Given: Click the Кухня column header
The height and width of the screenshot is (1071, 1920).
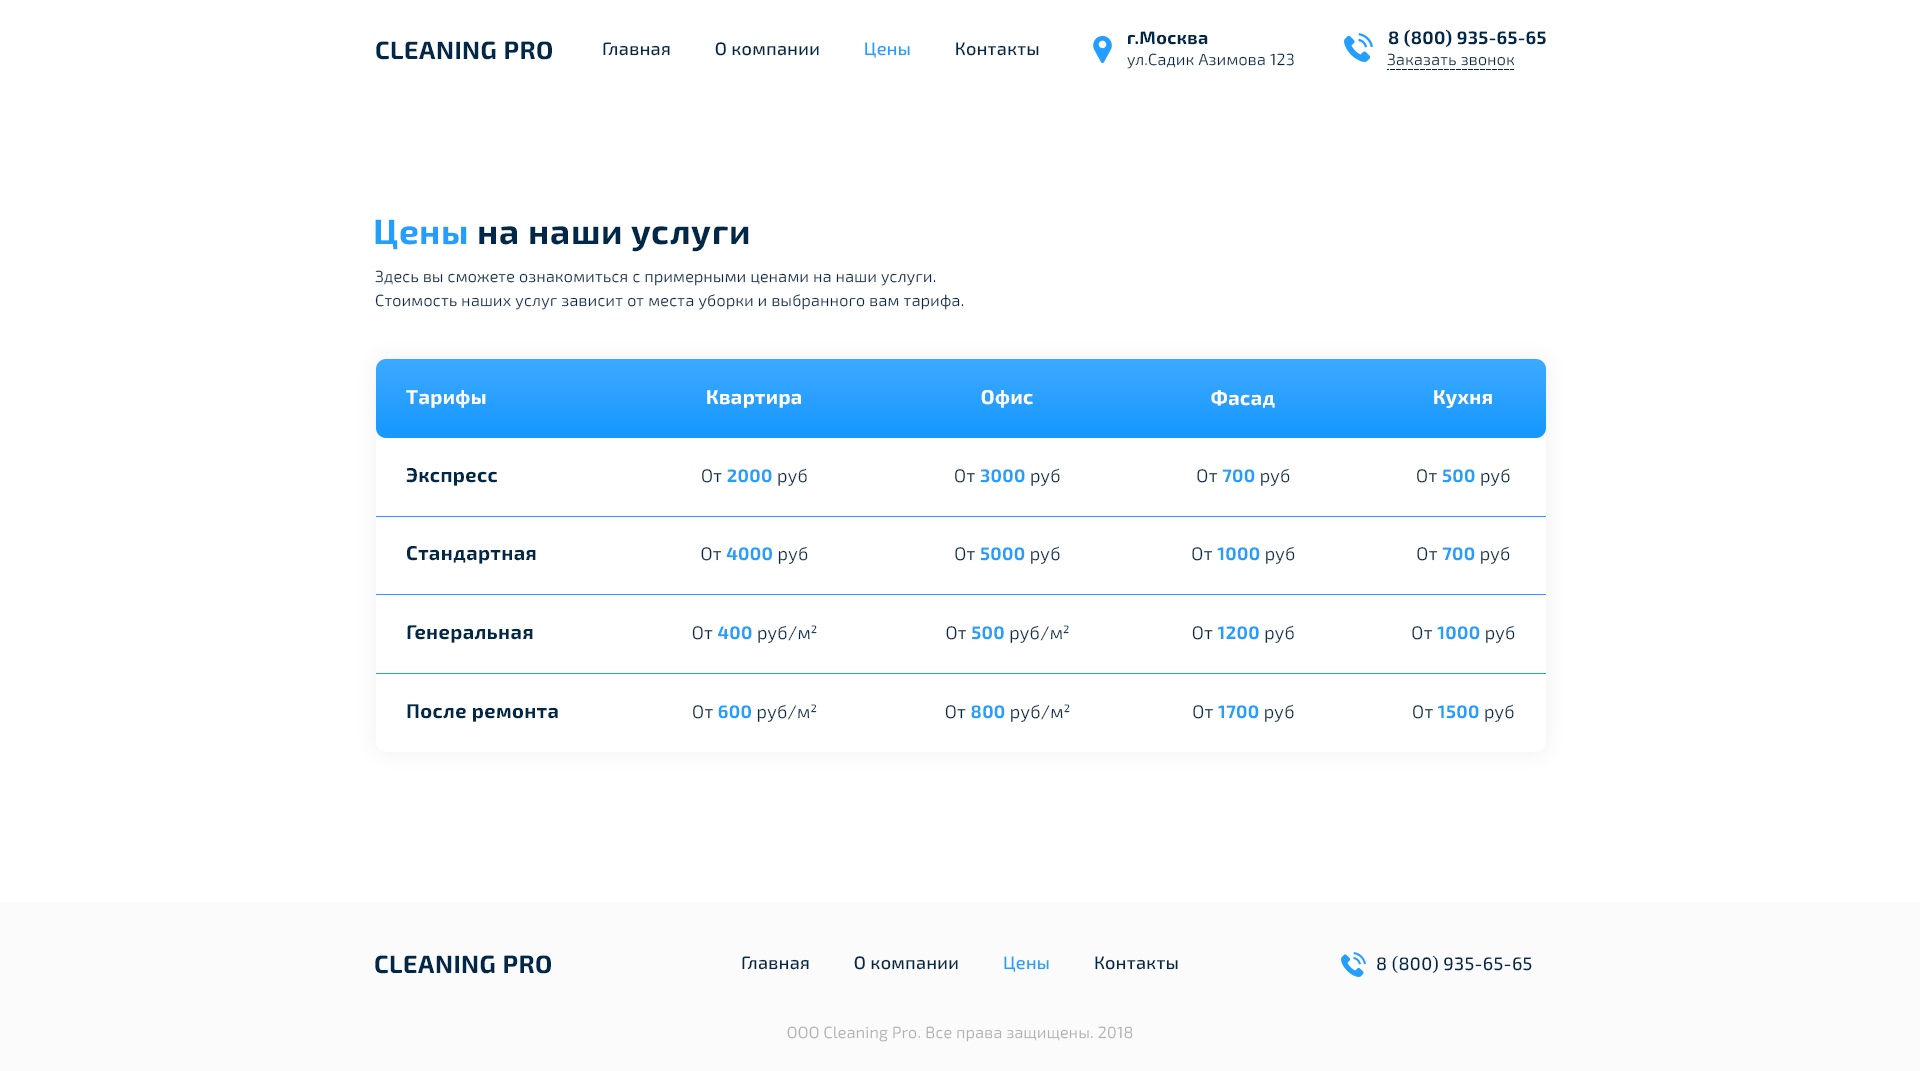Looking at the screenshot, I should coord(1462,398).
